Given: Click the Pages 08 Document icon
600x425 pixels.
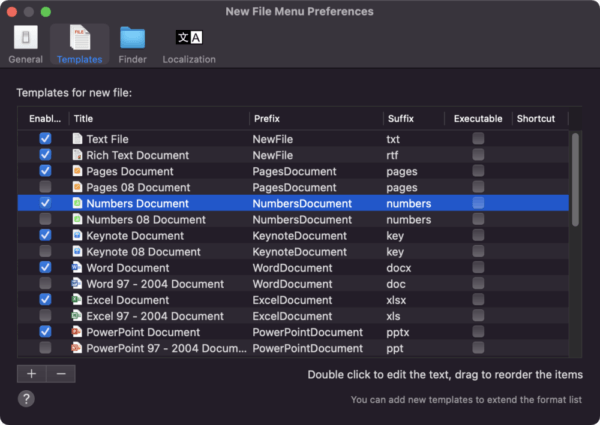Looking at the screenshot, I should [77, 187].
